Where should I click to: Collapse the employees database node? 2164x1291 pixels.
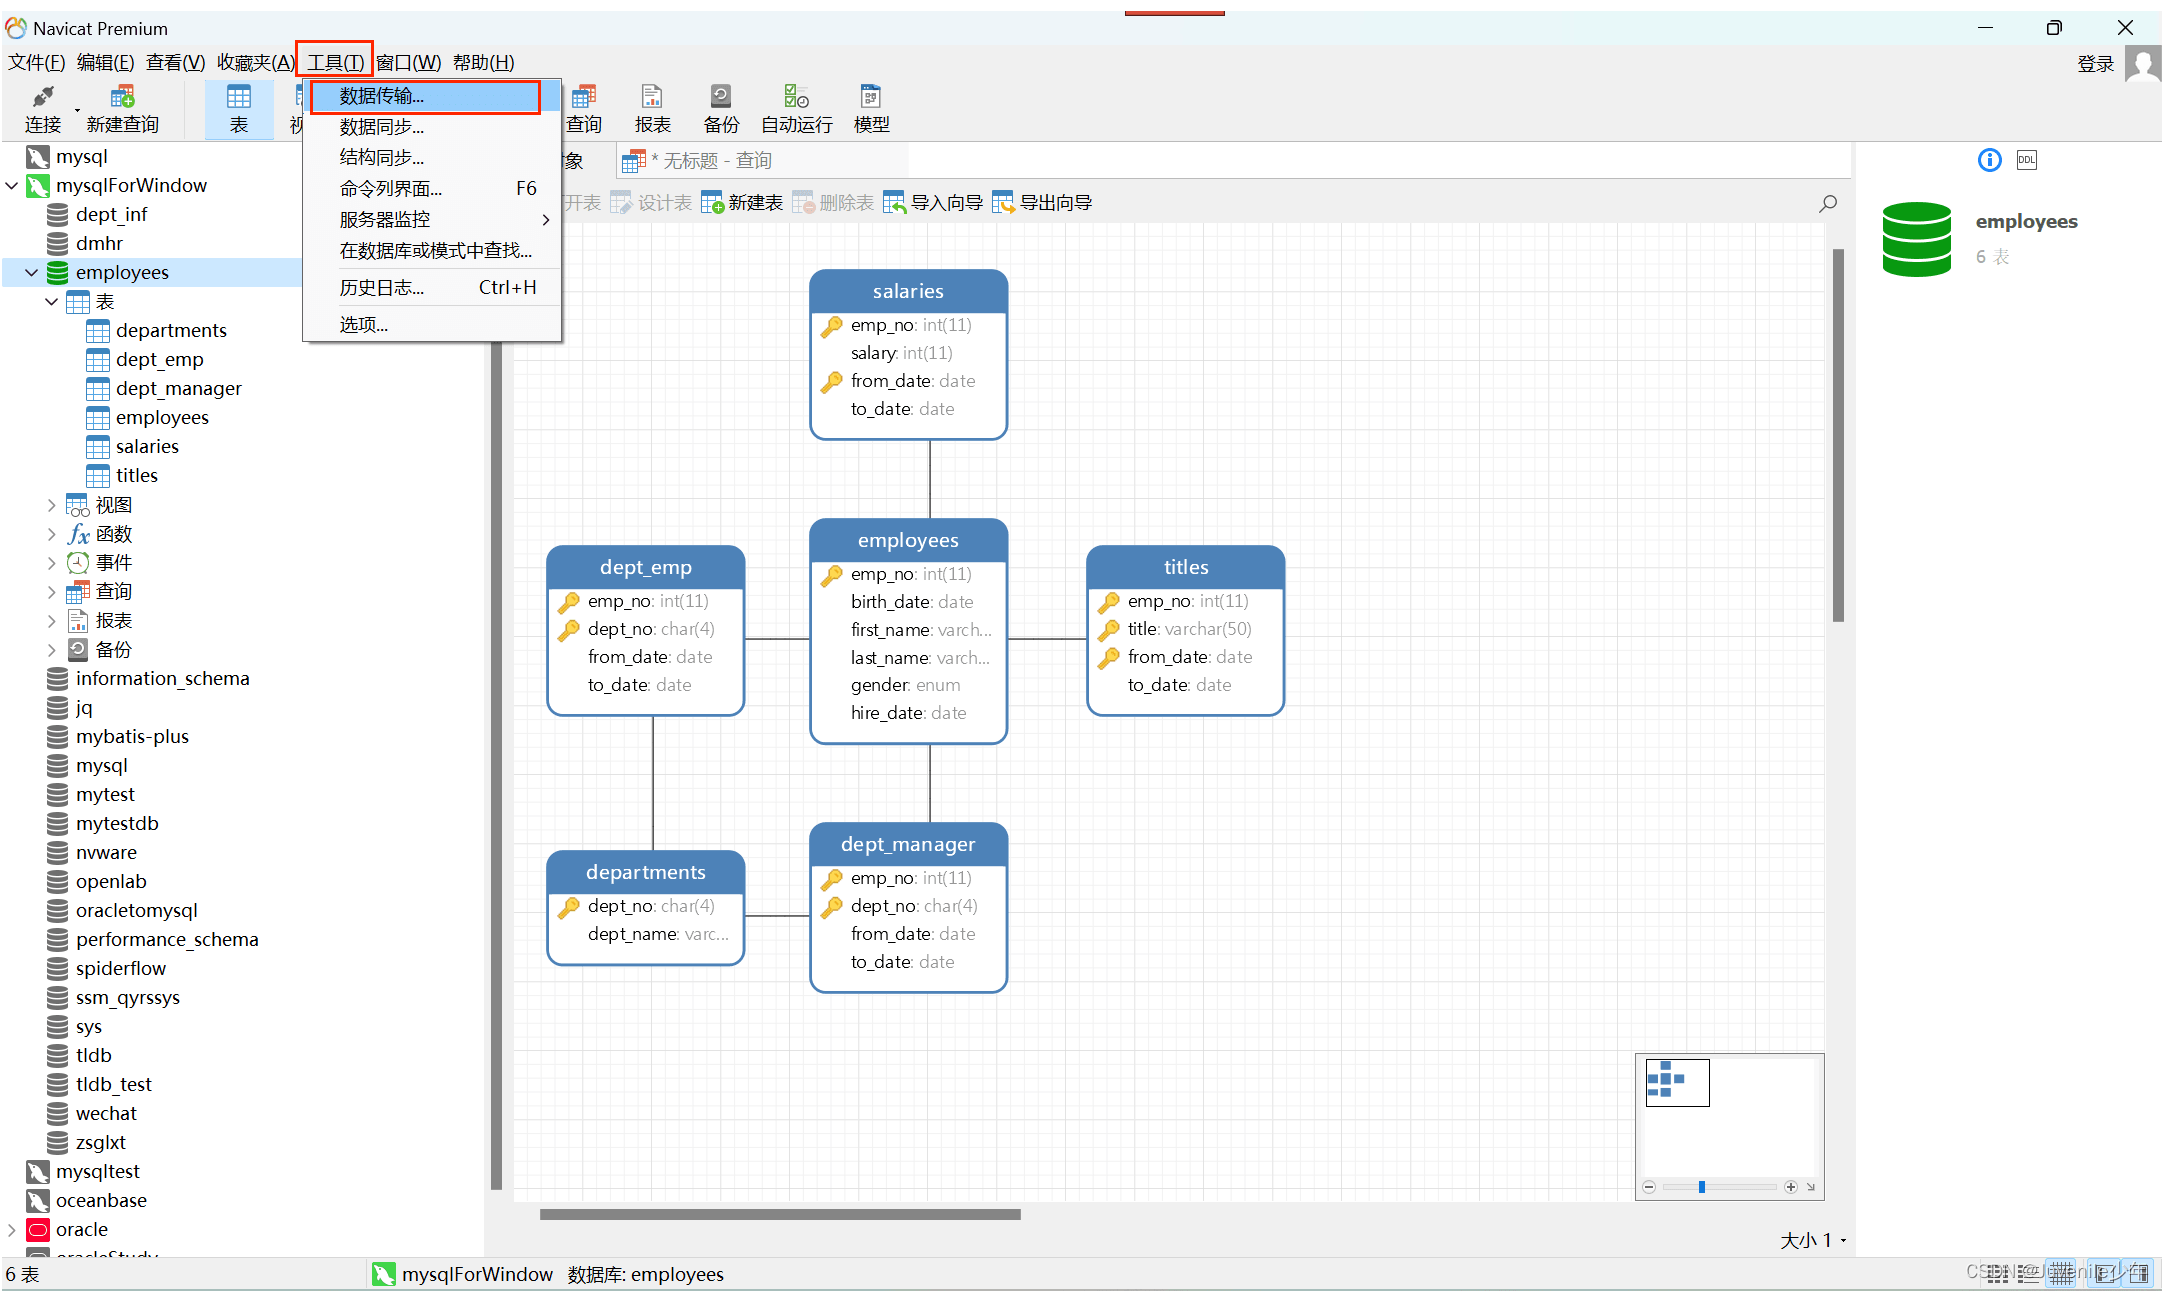[32, 273]
